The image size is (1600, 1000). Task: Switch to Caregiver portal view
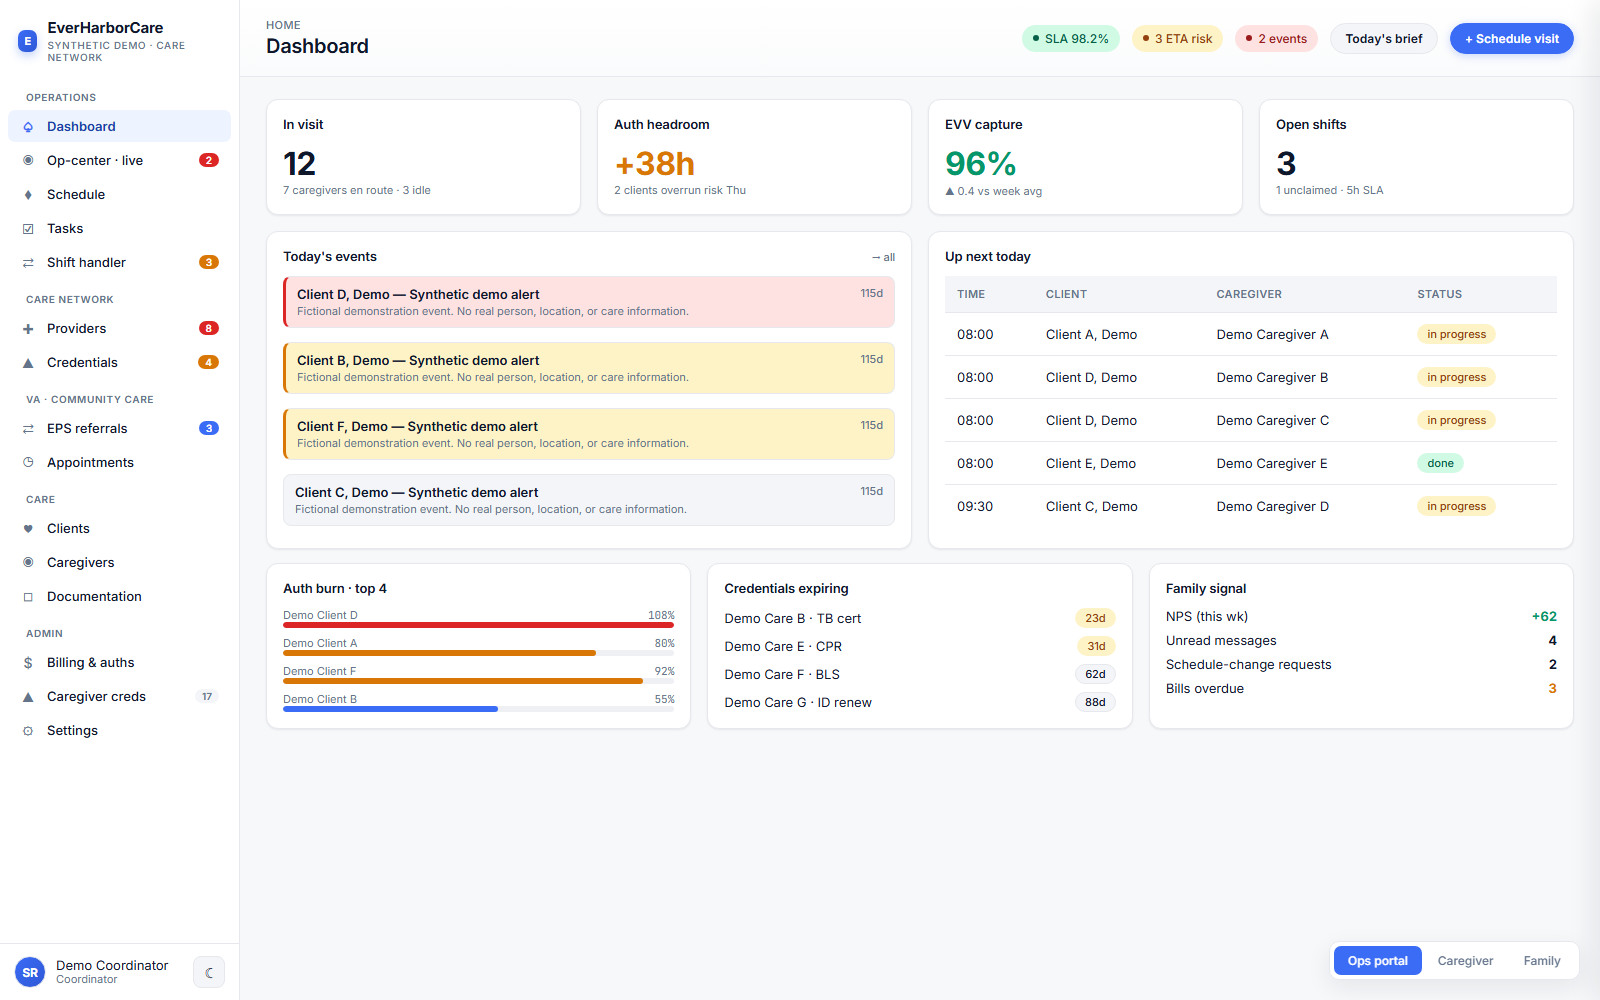tap(1465, 961)
